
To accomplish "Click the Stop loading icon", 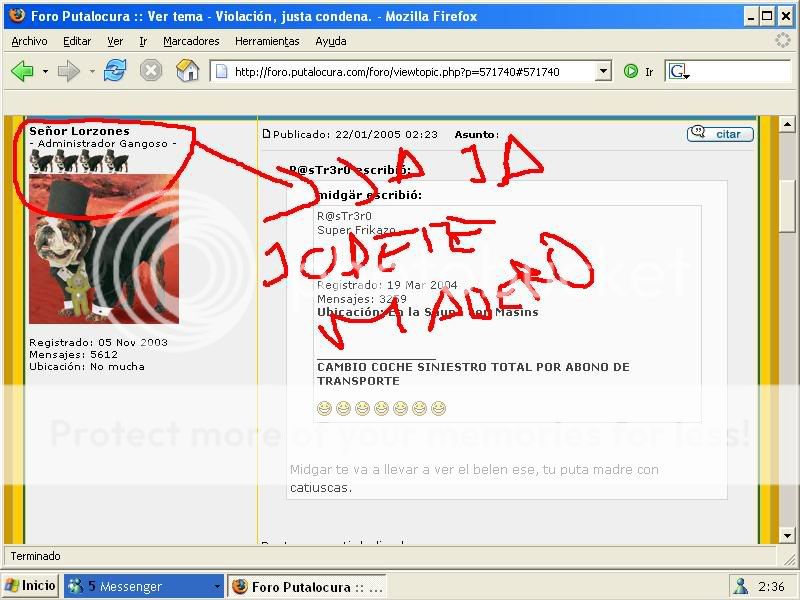I will coord(150,71).
